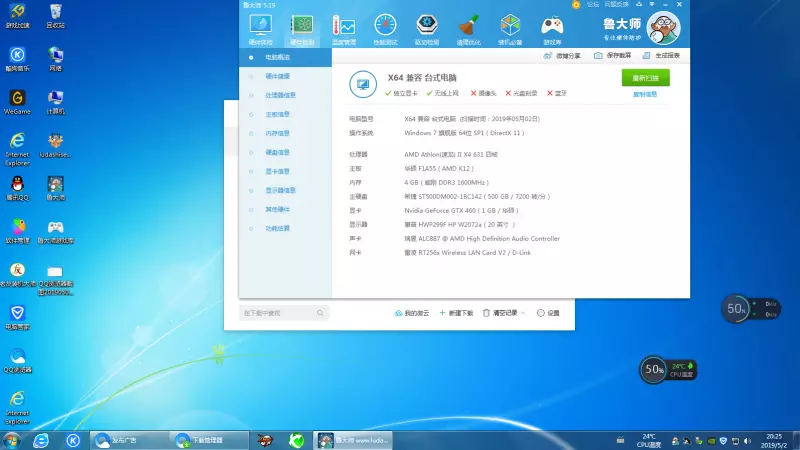
Task: Open the QQ浏览器 desktop icon
Action: pyautogui.click(x=17, y=360)
